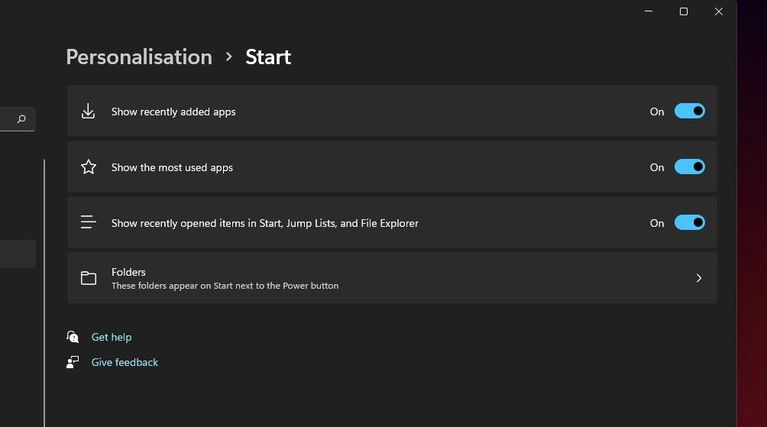
Task: Open the Give feedback link
Action: [124, 362]
